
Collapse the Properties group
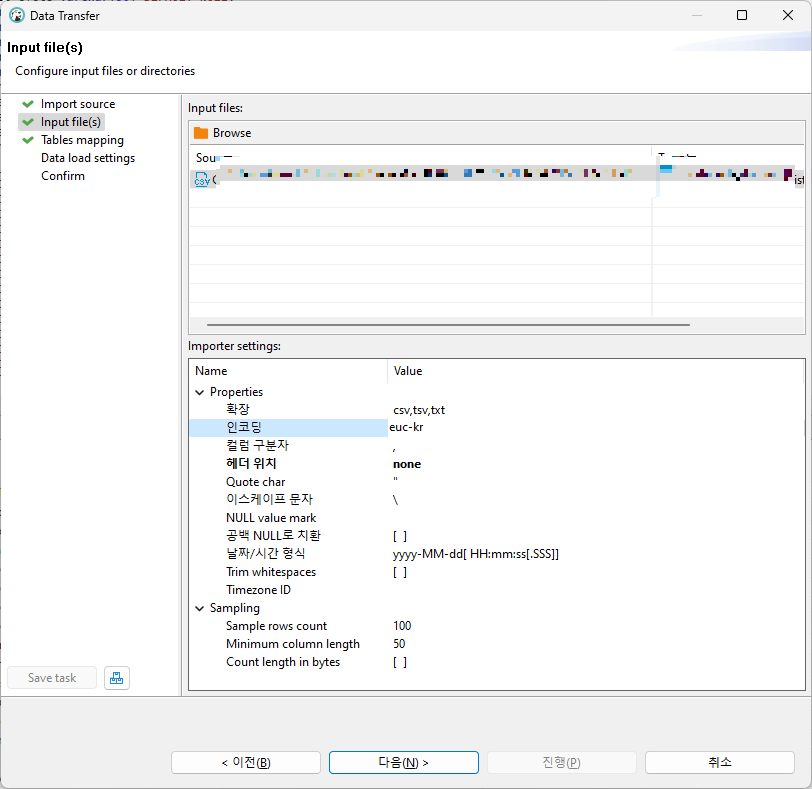point(199,392)
